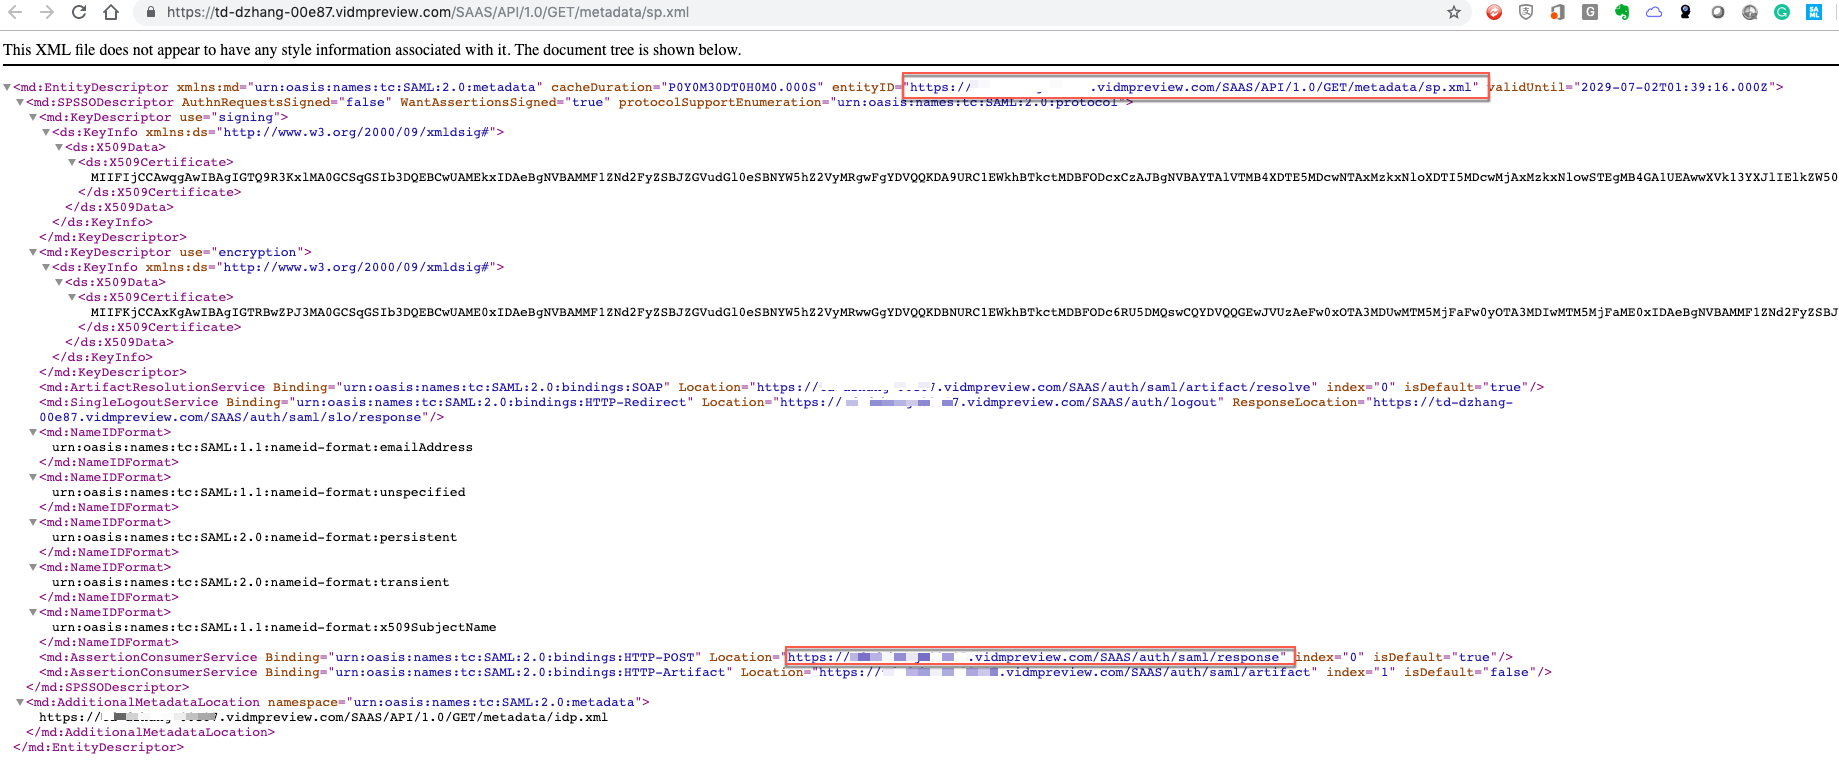View site security info via lock icon
Screen dimensions: 1839x766
point(150,12)
